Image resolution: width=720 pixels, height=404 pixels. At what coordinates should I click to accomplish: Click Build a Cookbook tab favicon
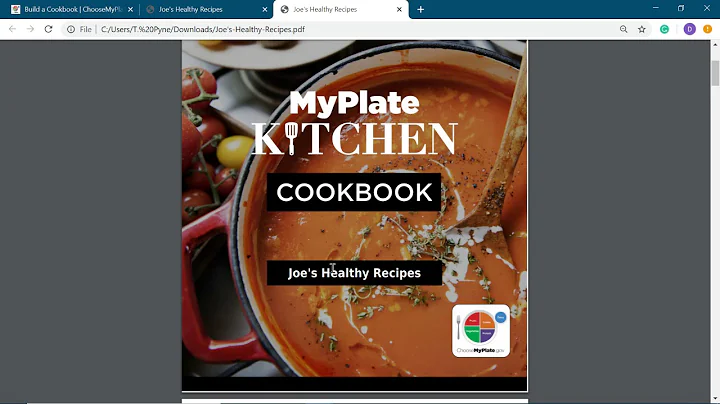point(16,9)
